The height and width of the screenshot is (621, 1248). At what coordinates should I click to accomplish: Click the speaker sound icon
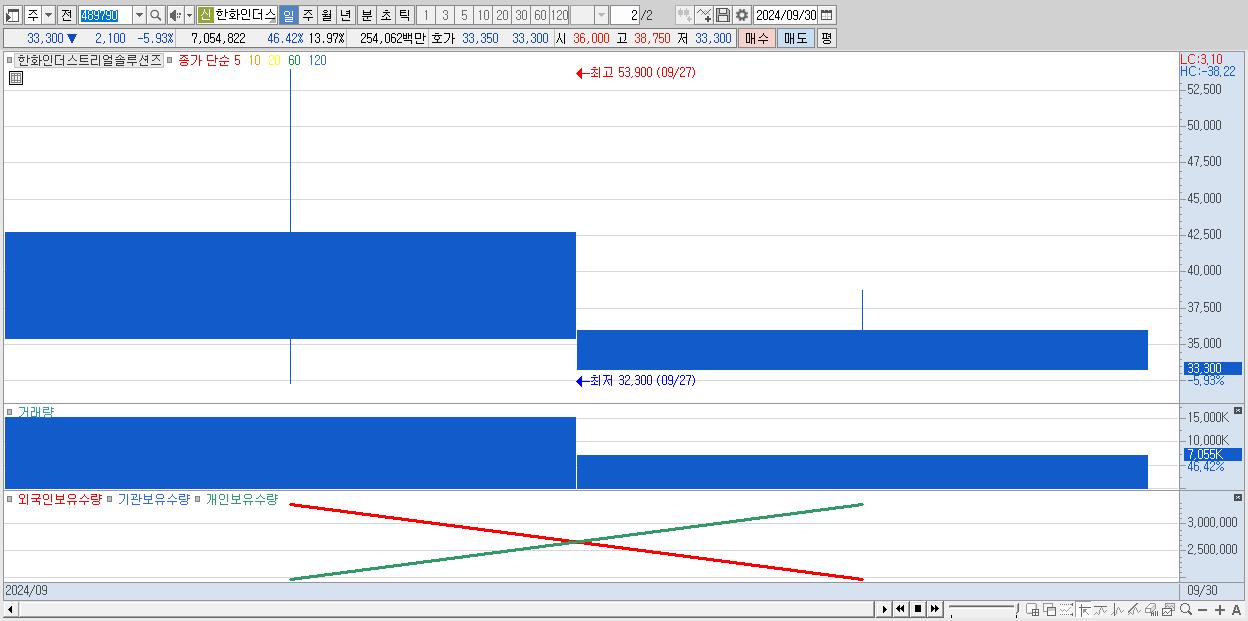(x=175, y=15)
